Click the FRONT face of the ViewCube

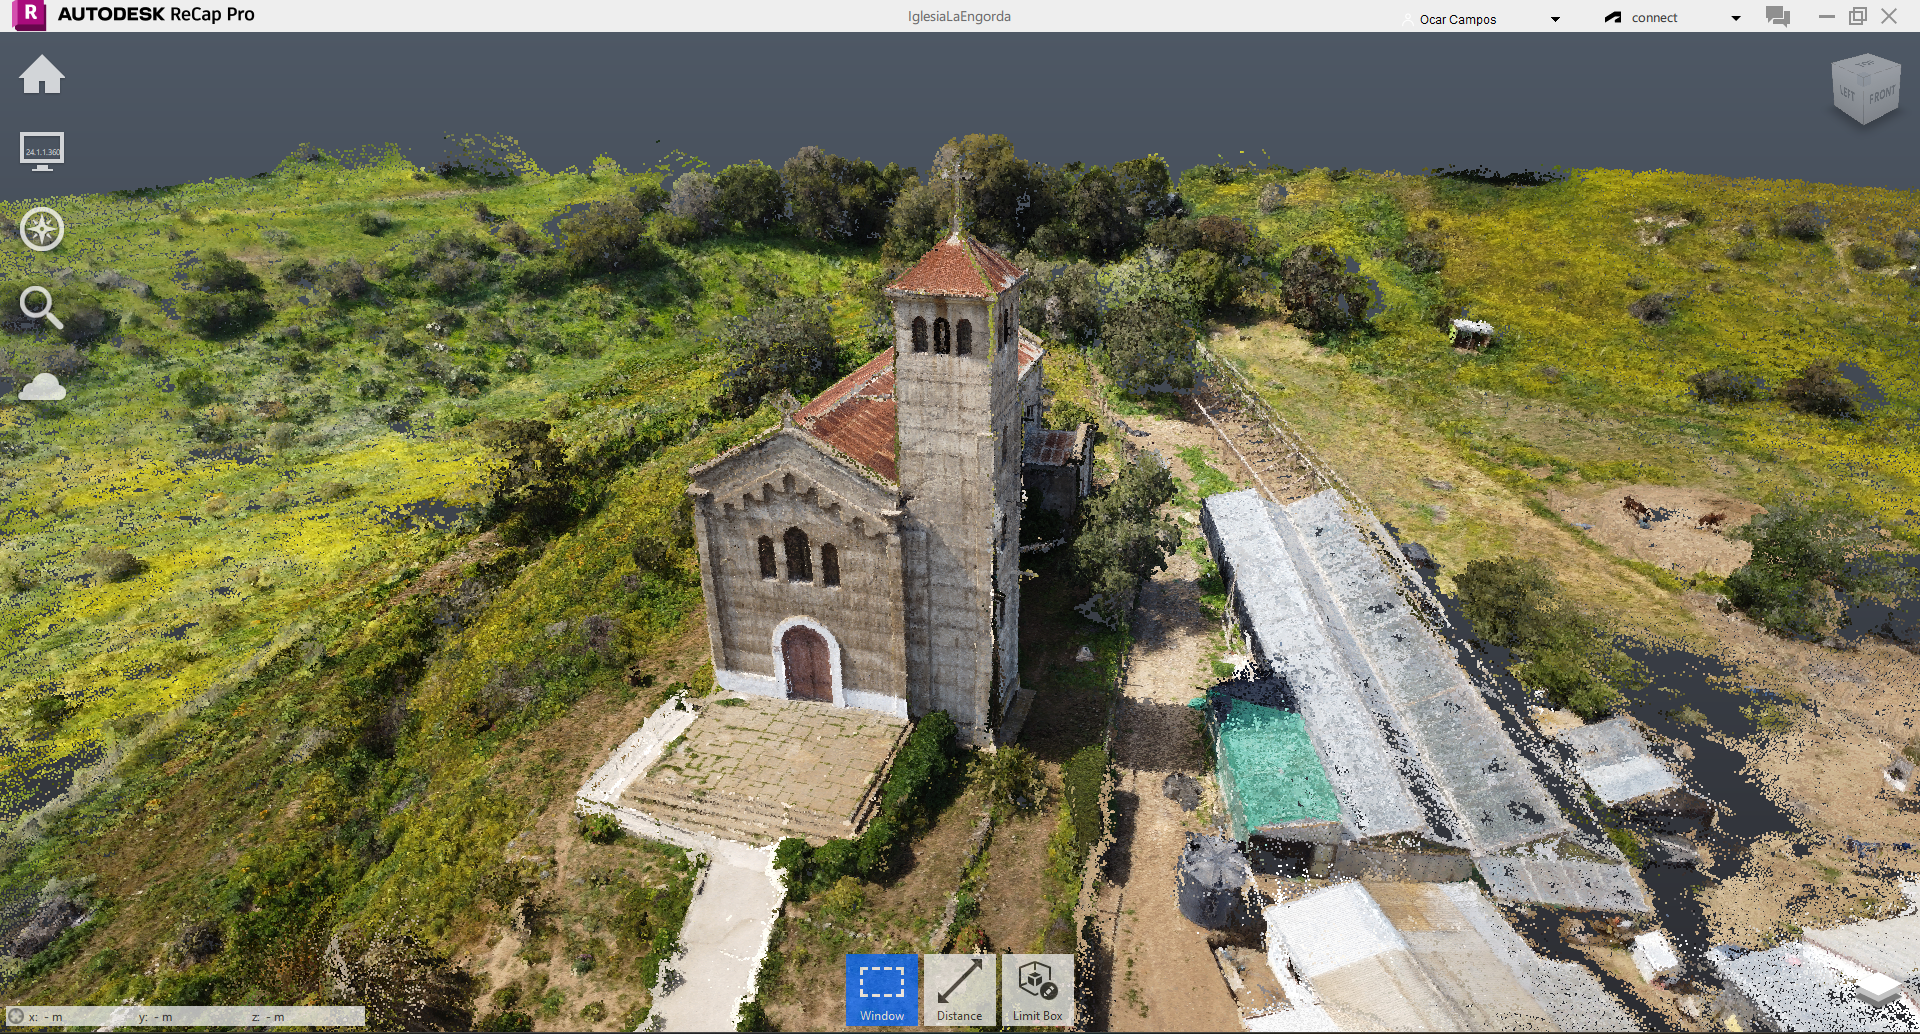pos(1881,95)
